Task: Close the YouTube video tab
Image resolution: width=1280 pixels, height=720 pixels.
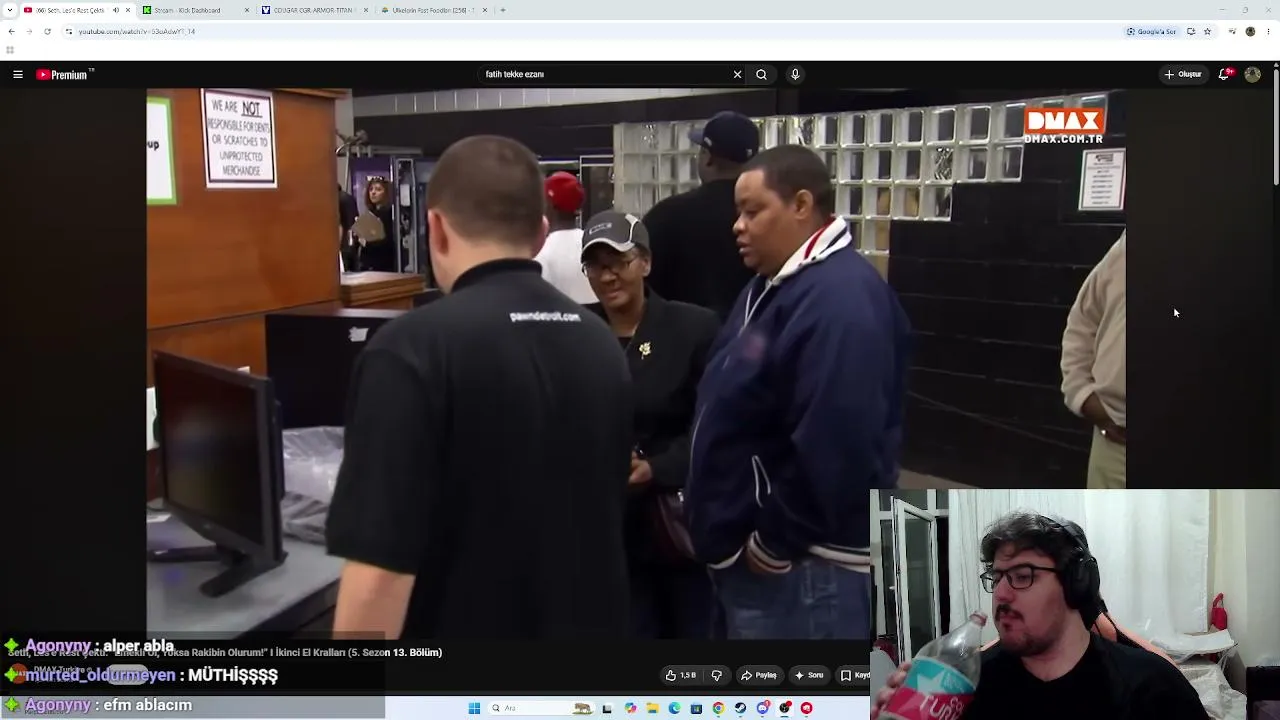Action: pyautogui.click(x=128, y=10)
